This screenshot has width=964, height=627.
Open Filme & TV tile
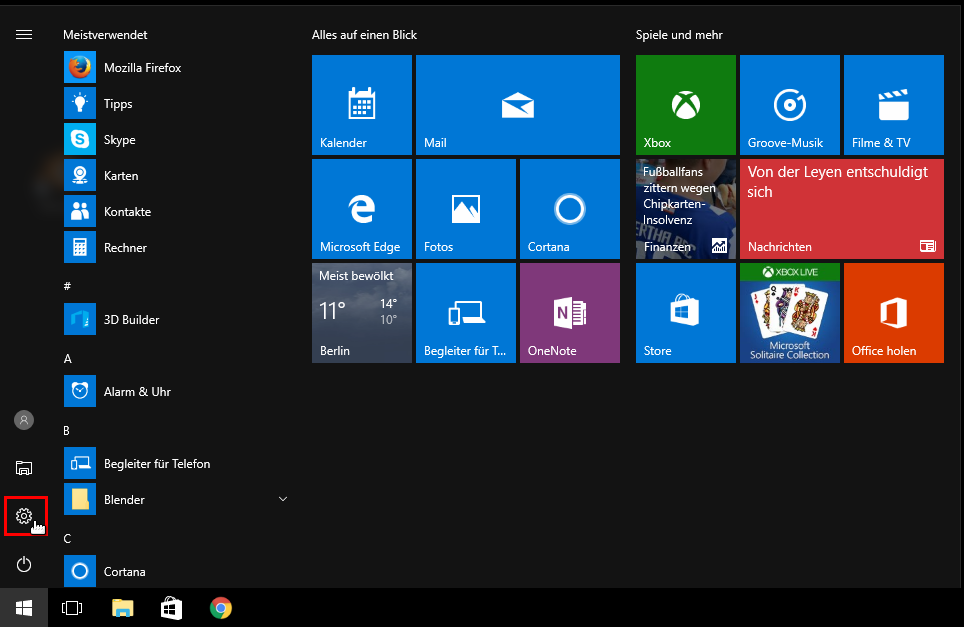point(893,104)
